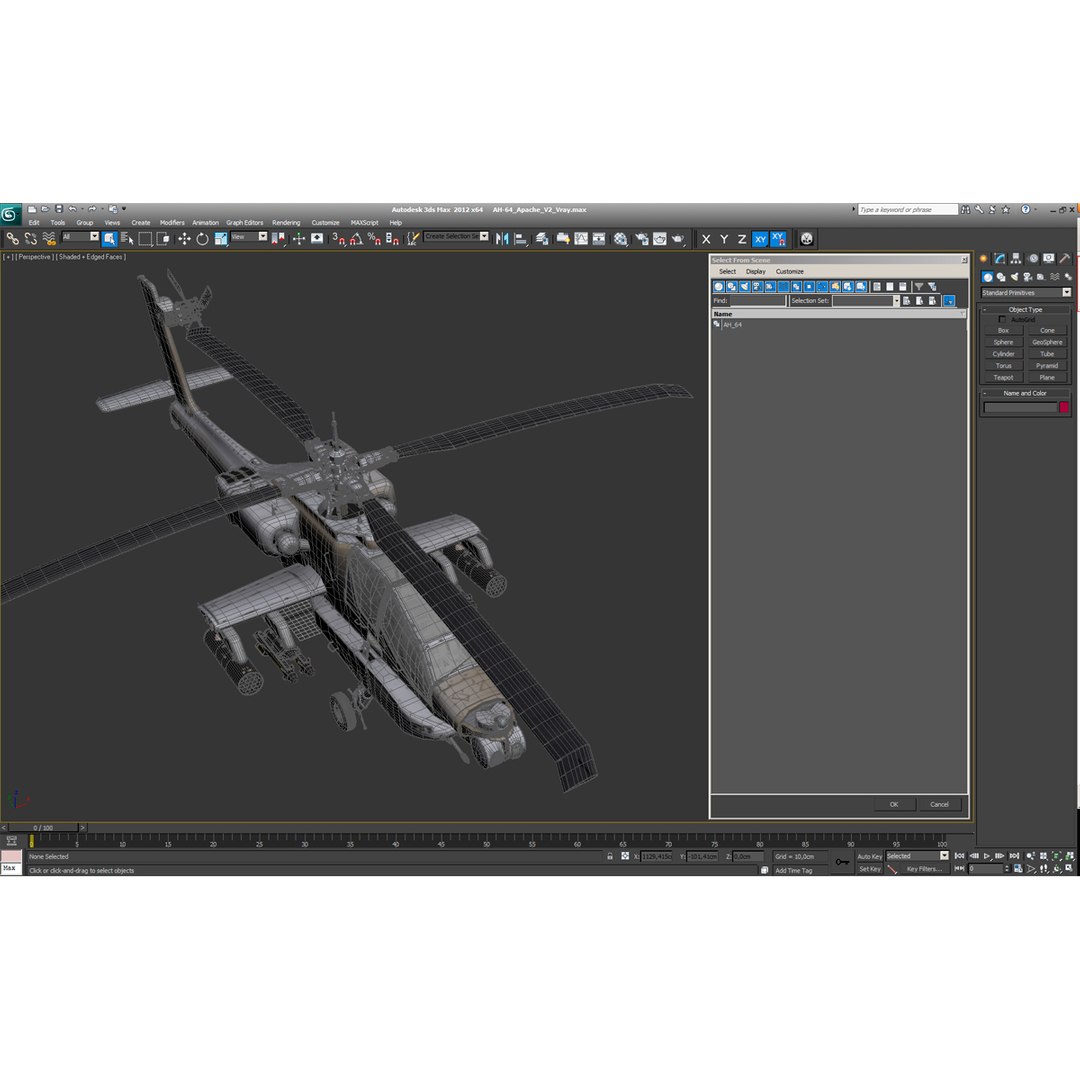Click the Edit Named Selection Sets icon
Viewport: 1080px width, 1080px height.
[413, 239]
